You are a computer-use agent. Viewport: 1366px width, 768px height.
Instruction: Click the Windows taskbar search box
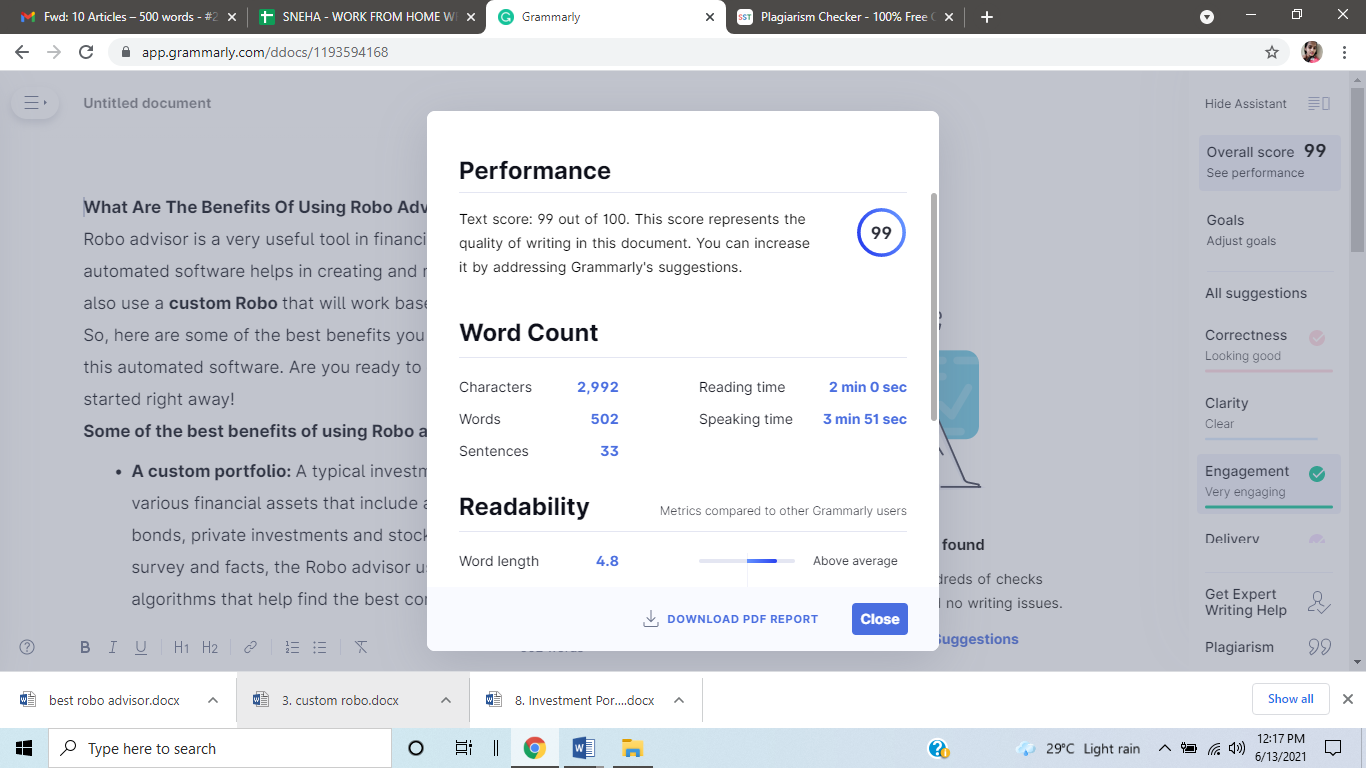220,748
